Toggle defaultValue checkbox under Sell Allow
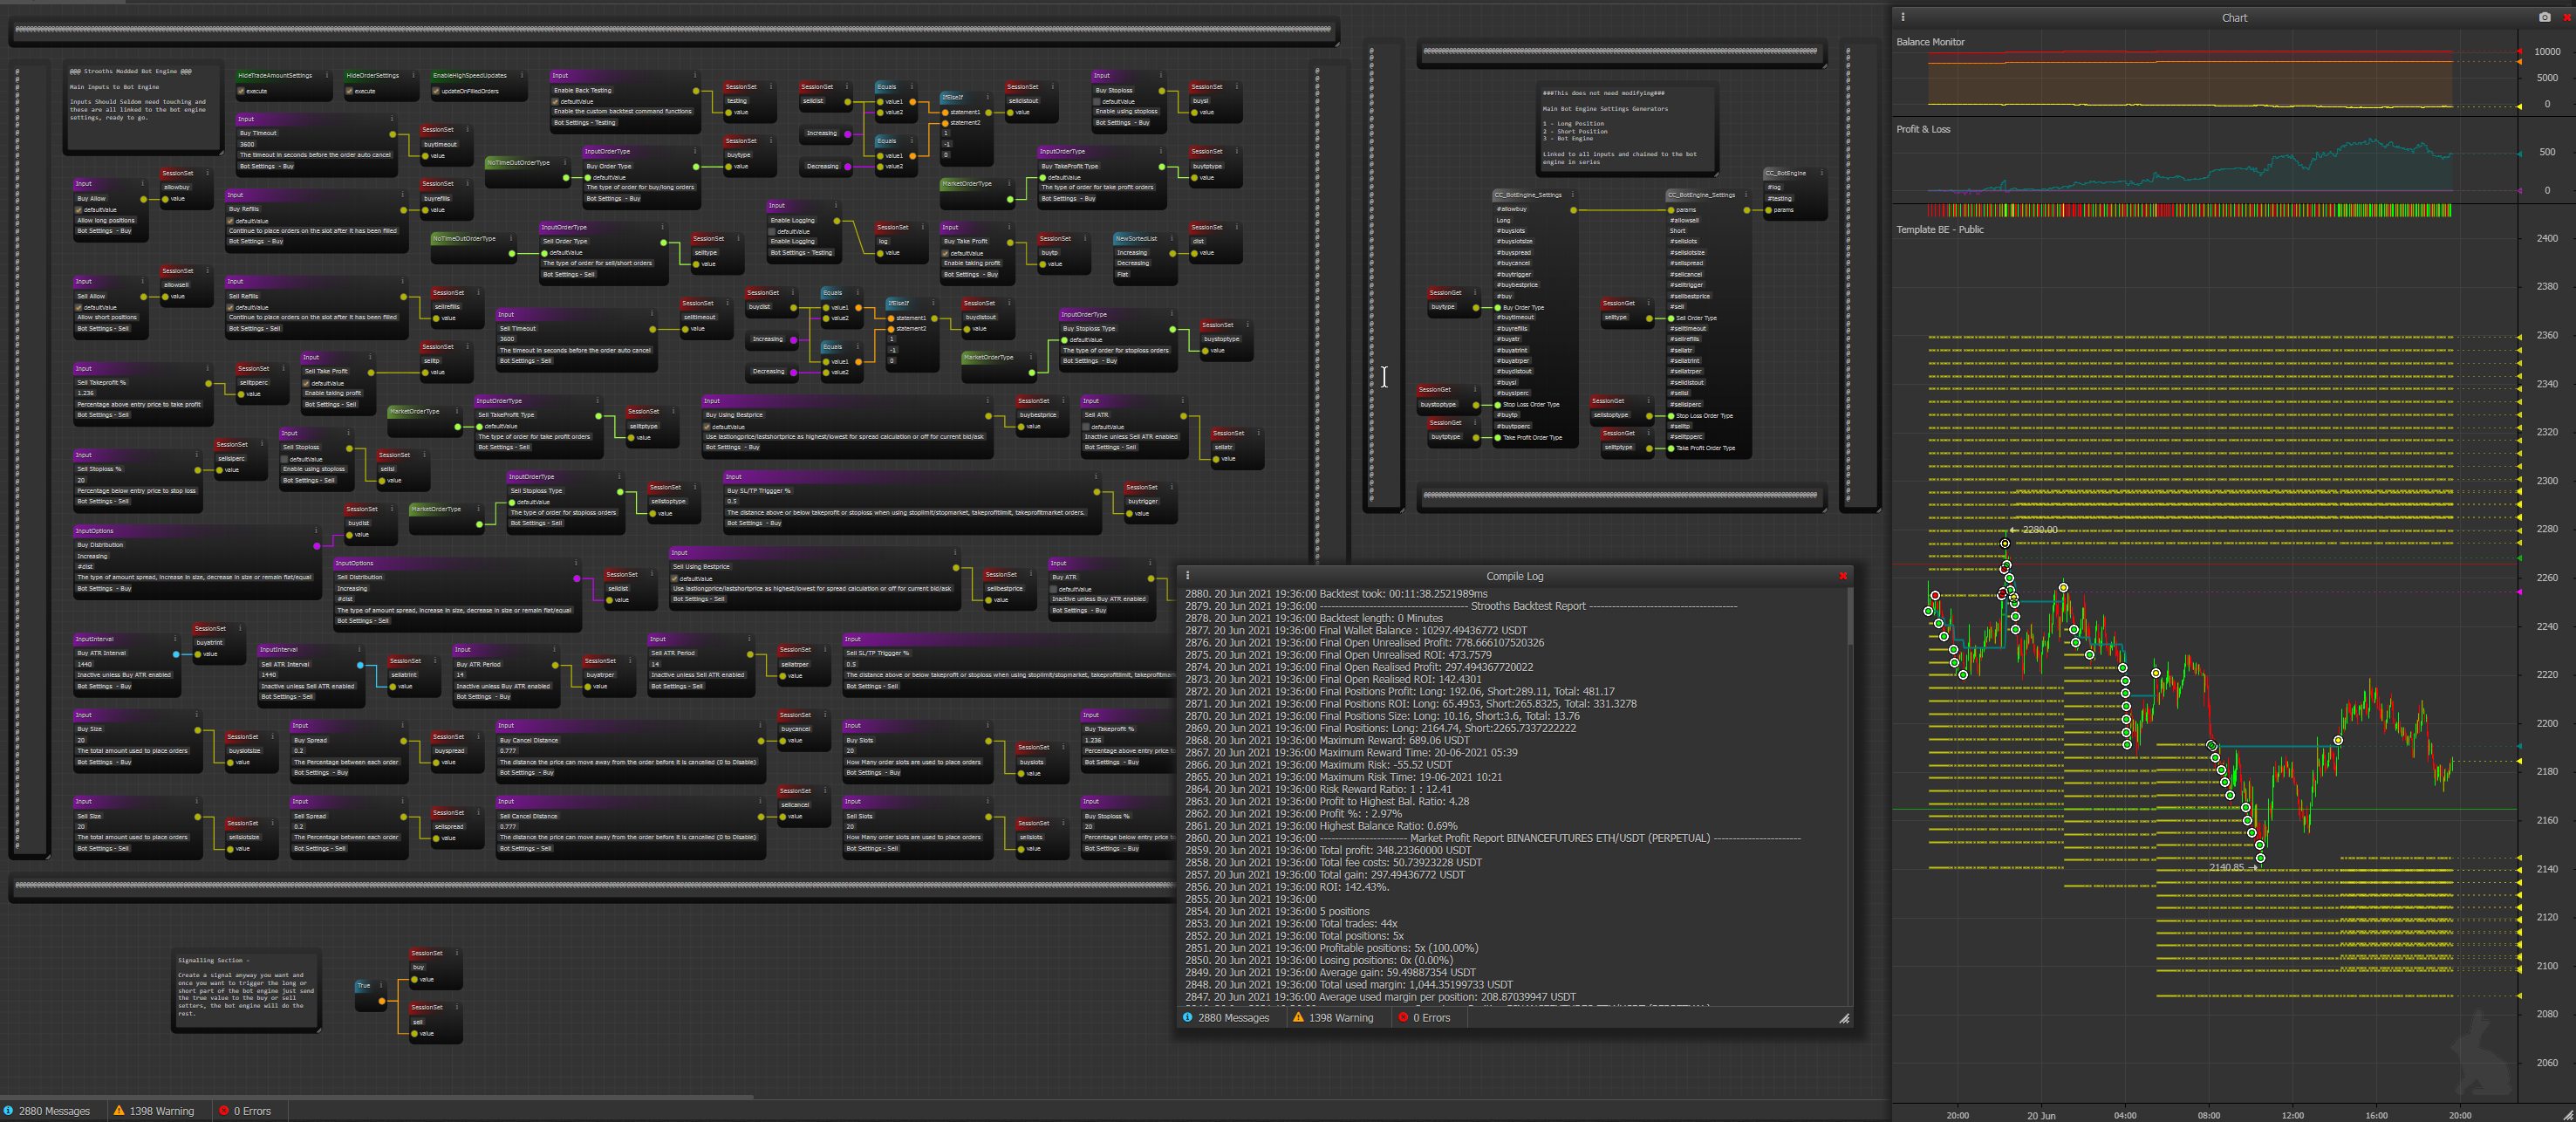This screenshot has width=2576, height=1122. tap(81, 307)
